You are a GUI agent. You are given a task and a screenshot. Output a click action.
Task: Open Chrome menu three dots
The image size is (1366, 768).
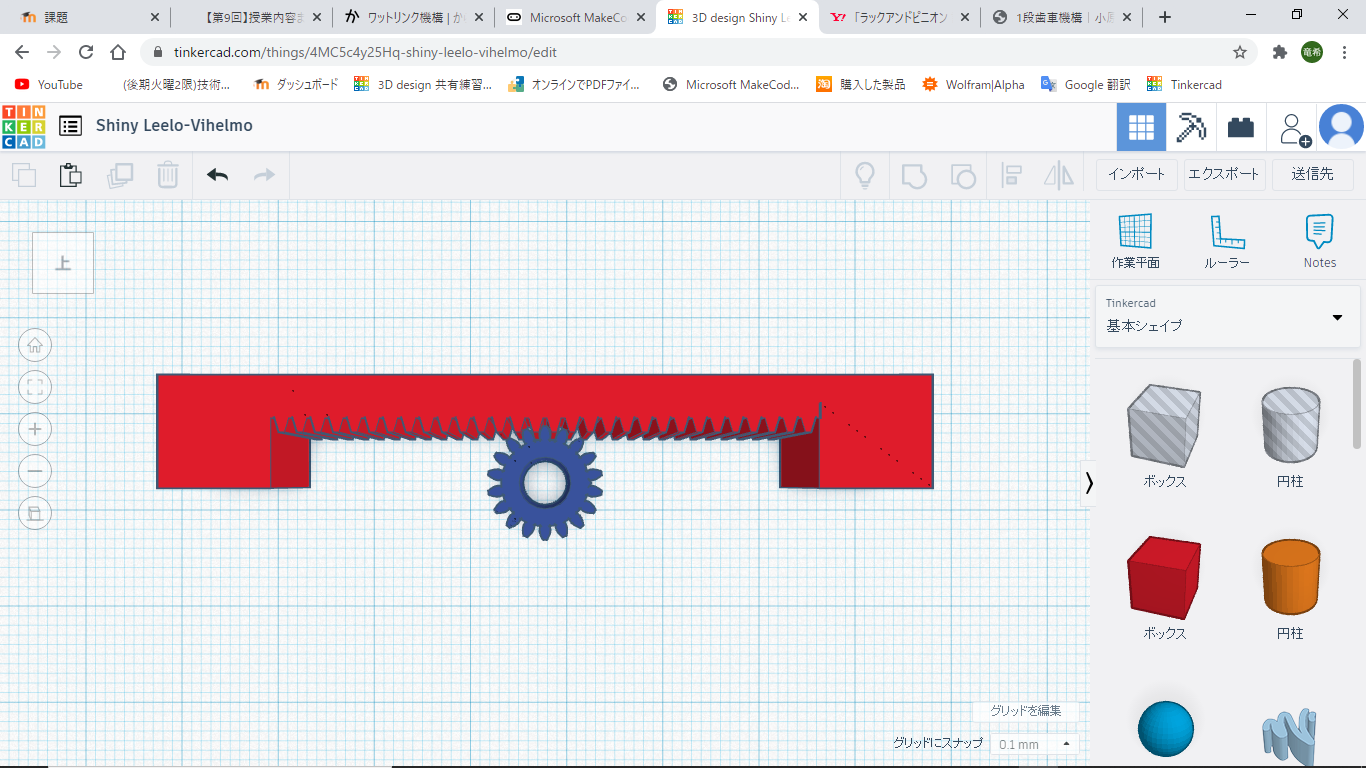pos(1343,52)
